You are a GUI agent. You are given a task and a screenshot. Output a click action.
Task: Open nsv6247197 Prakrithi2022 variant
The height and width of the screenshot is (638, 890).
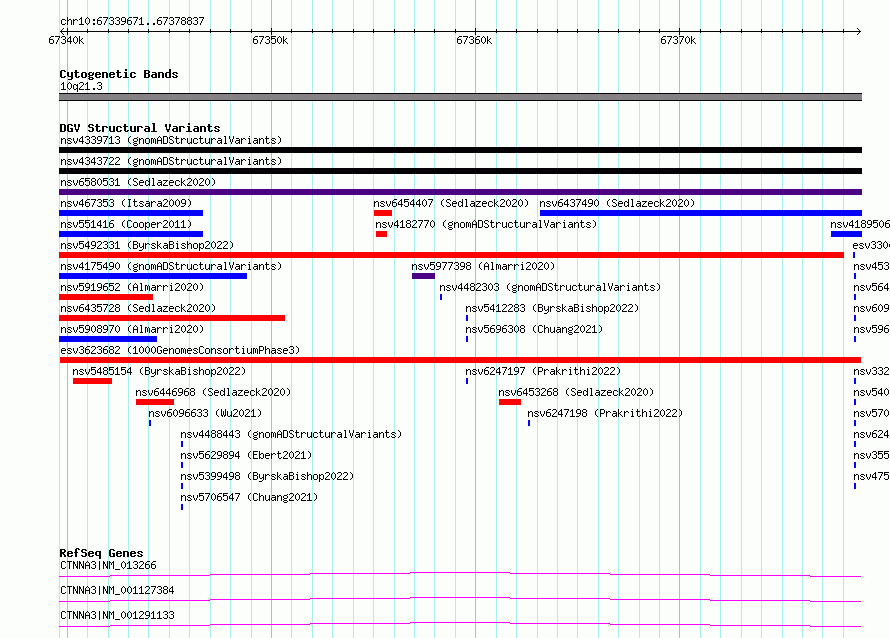(543, 371)
